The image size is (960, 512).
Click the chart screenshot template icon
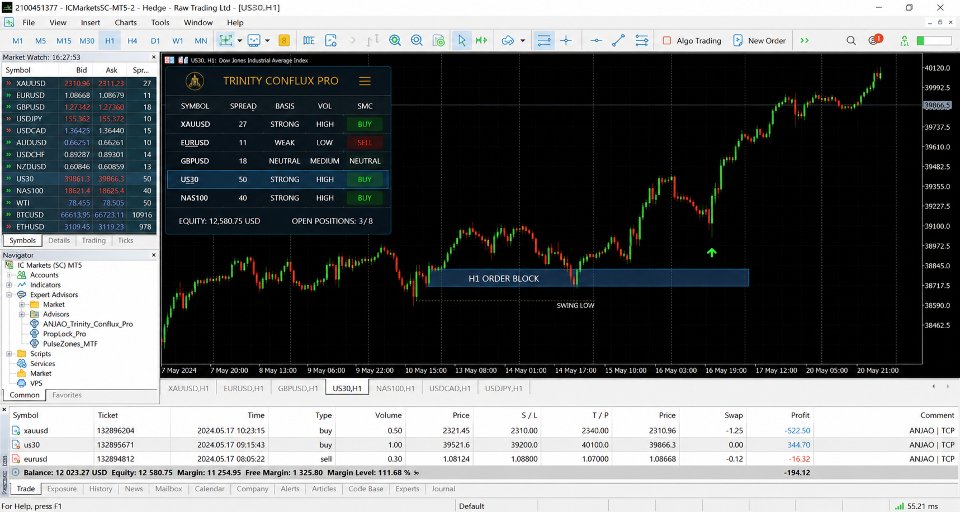tap(331, 40)
